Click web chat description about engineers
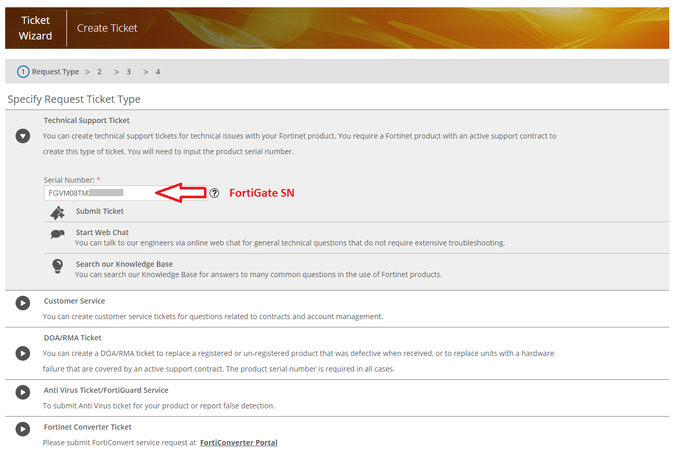 pyautogui.click(x=290, y=243)
